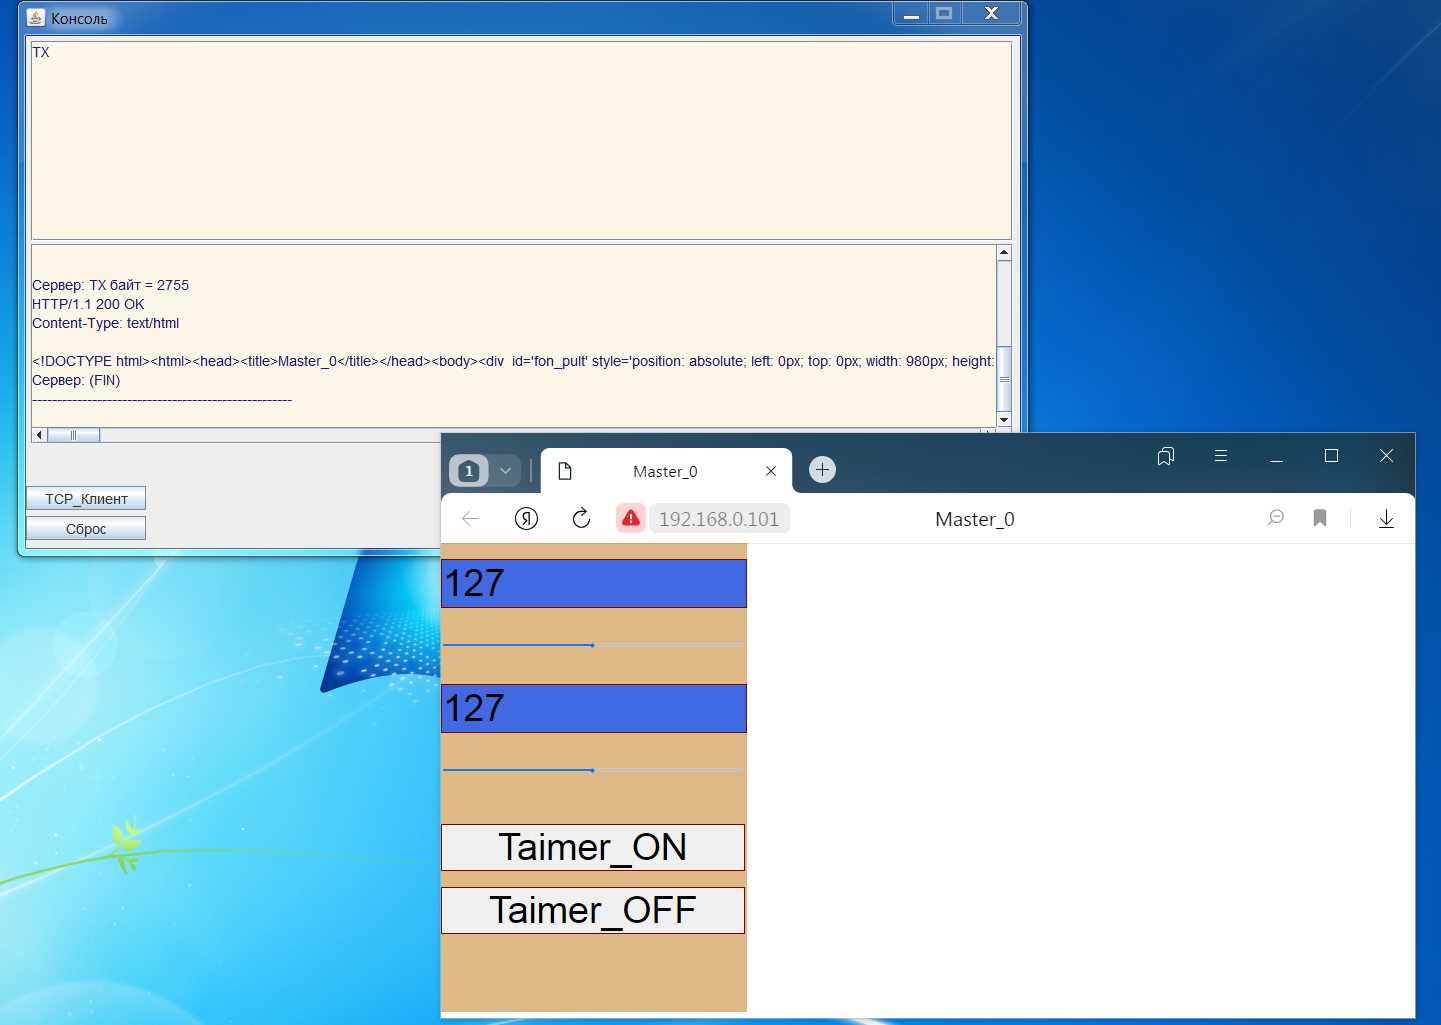Go back using the browser back arrow
This screenshot has height=1025, width=1441.
click(x=471, y=518)
